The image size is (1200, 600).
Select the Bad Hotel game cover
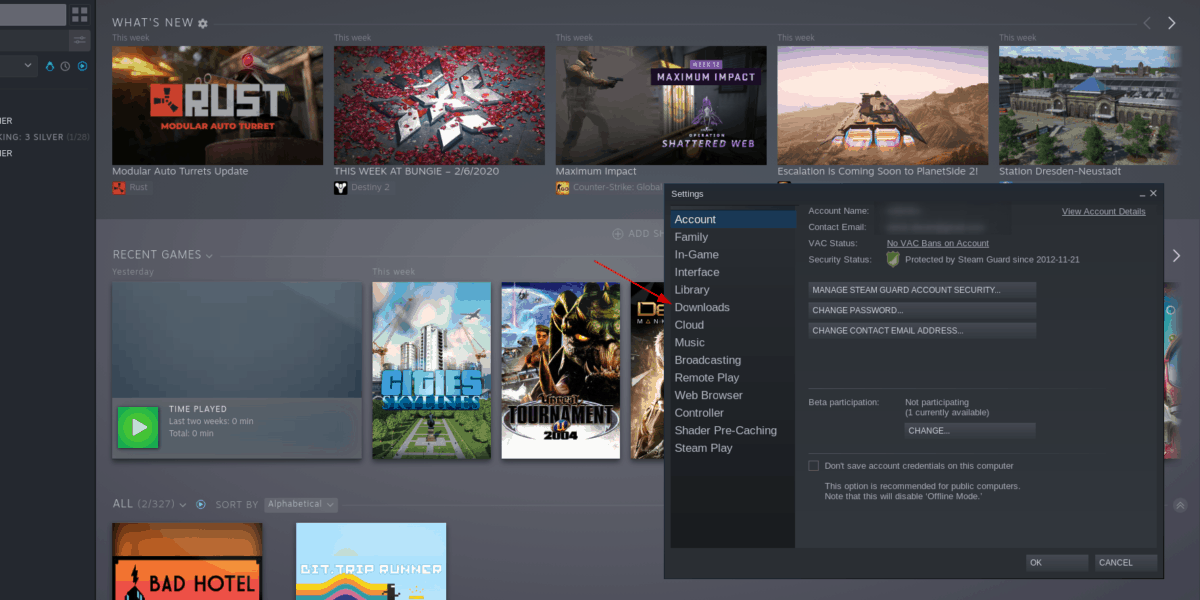(187, 561)
